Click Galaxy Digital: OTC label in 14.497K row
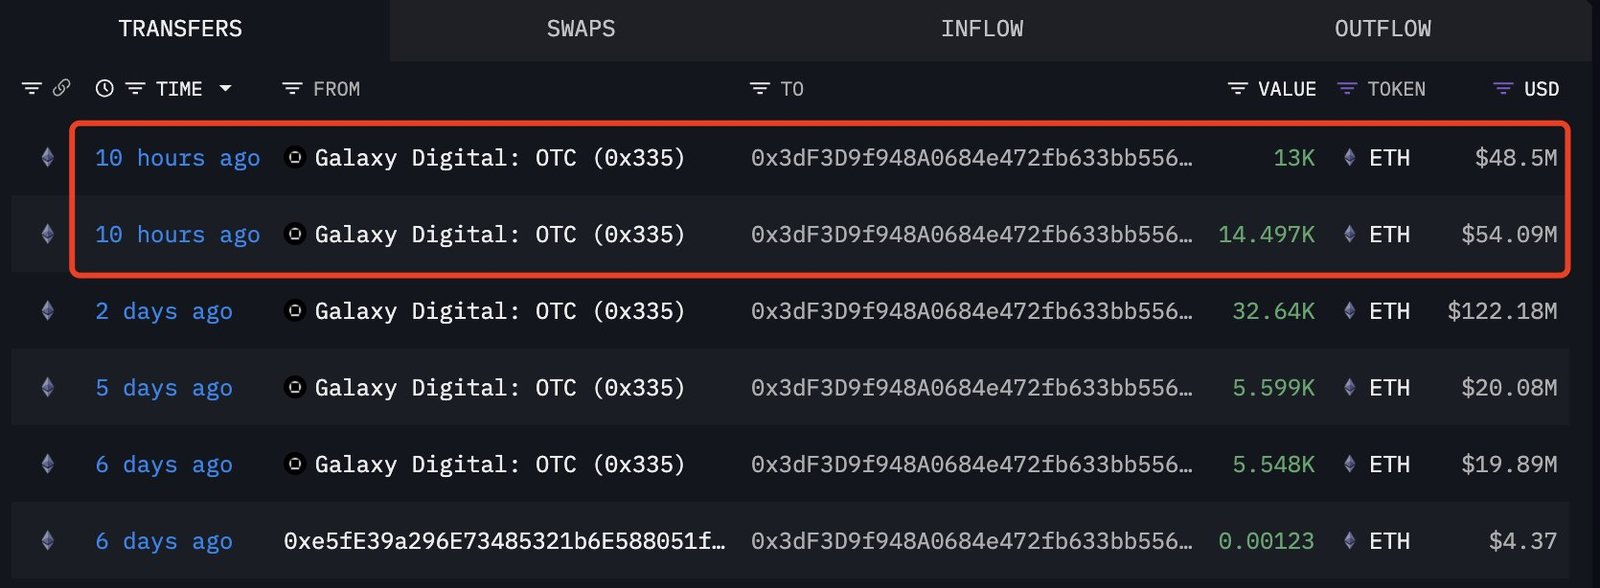 499,234
